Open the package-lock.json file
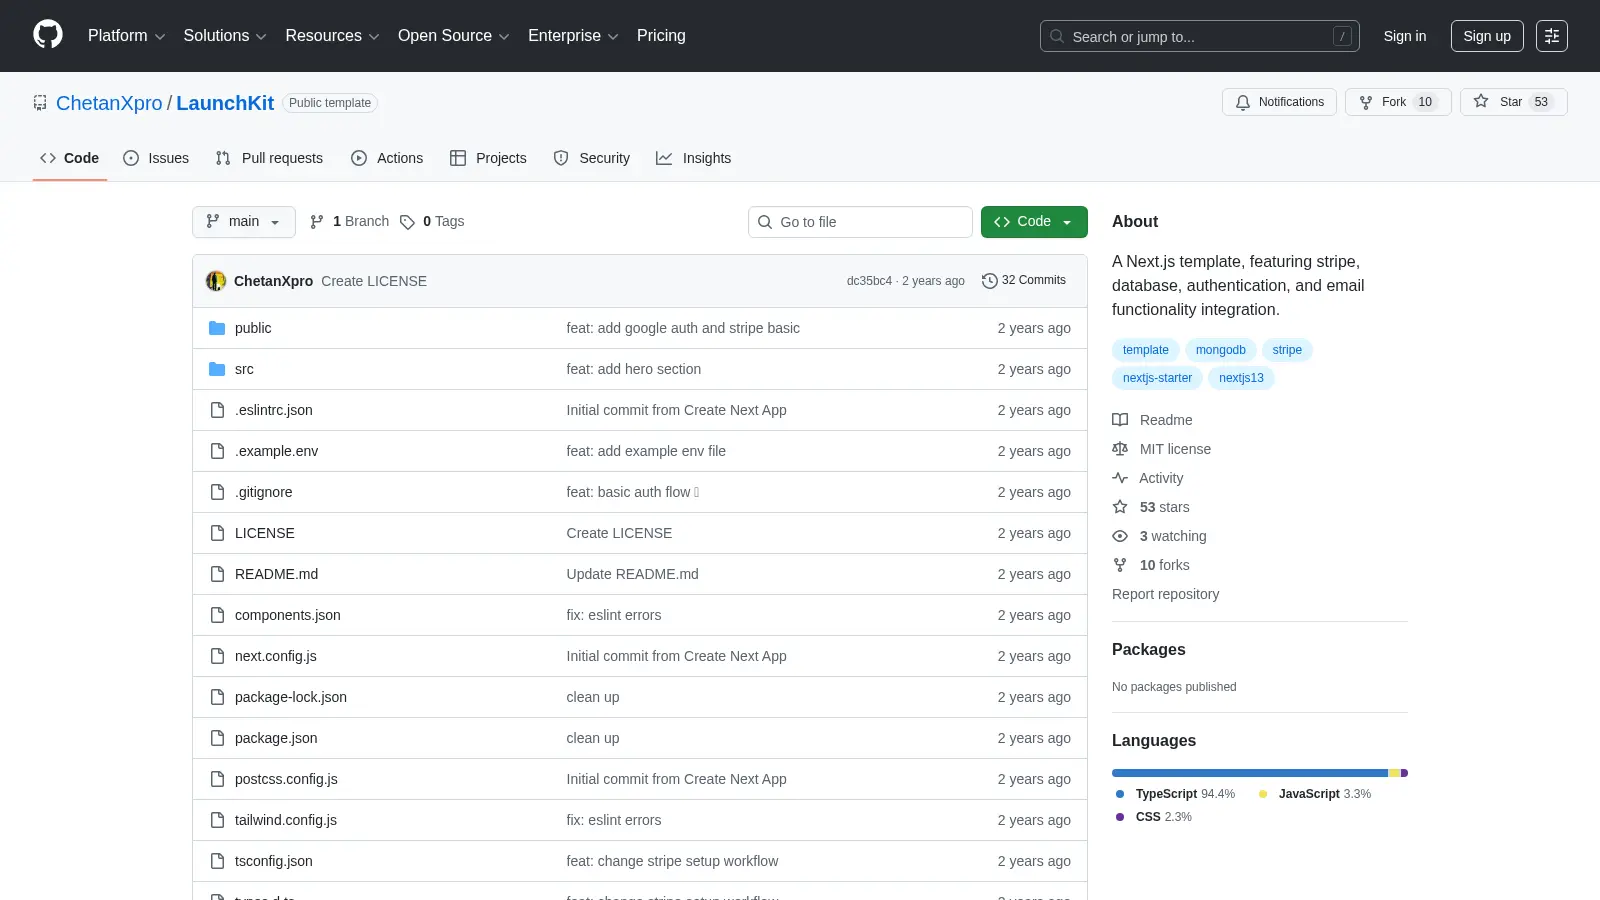Screen dimensions: 1600x900 coord(291,697)
